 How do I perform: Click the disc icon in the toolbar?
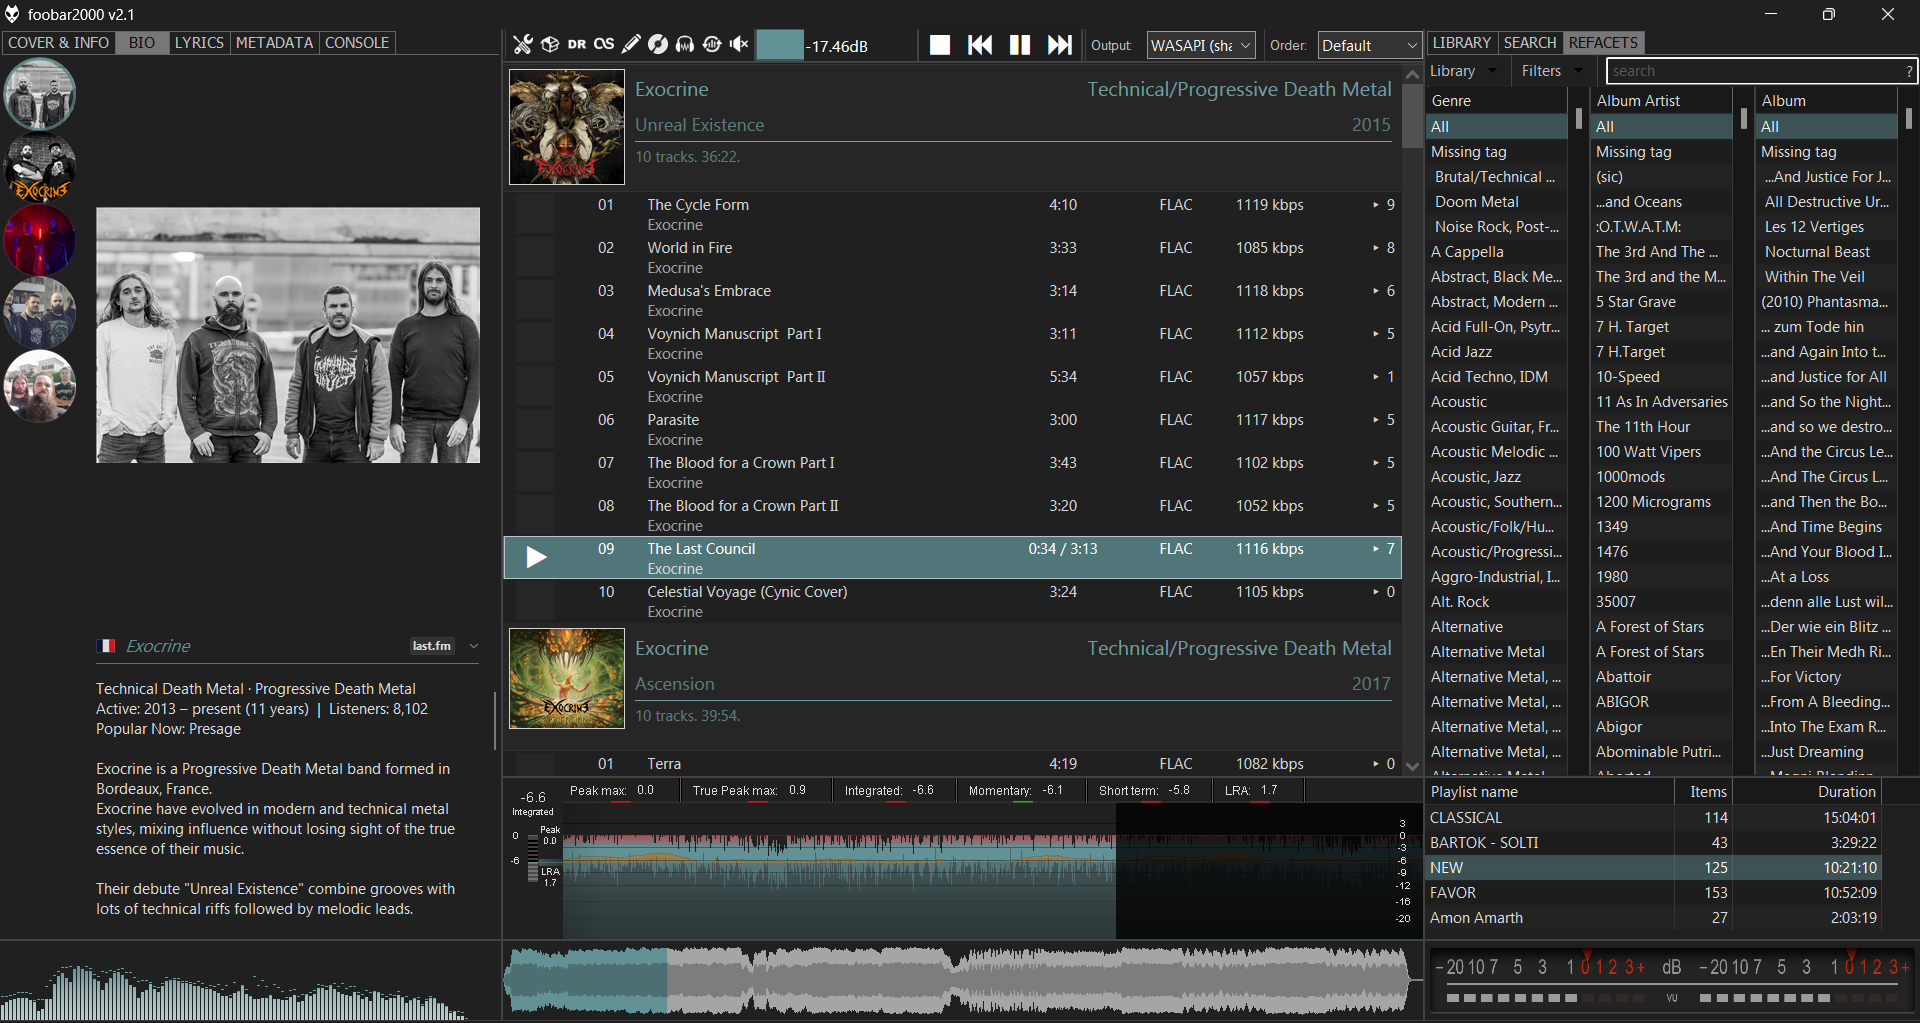coord(658,44)
